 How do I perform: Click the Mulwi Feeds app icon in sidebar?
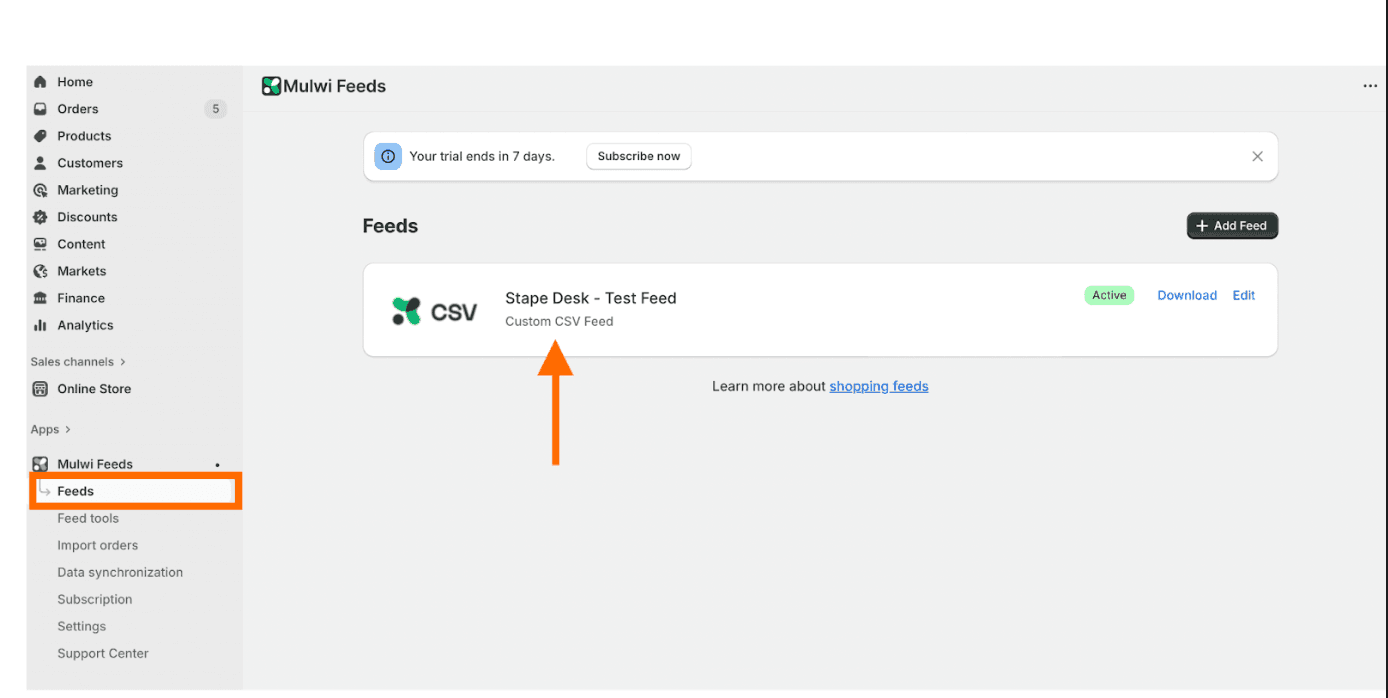(x=40, y=463)
